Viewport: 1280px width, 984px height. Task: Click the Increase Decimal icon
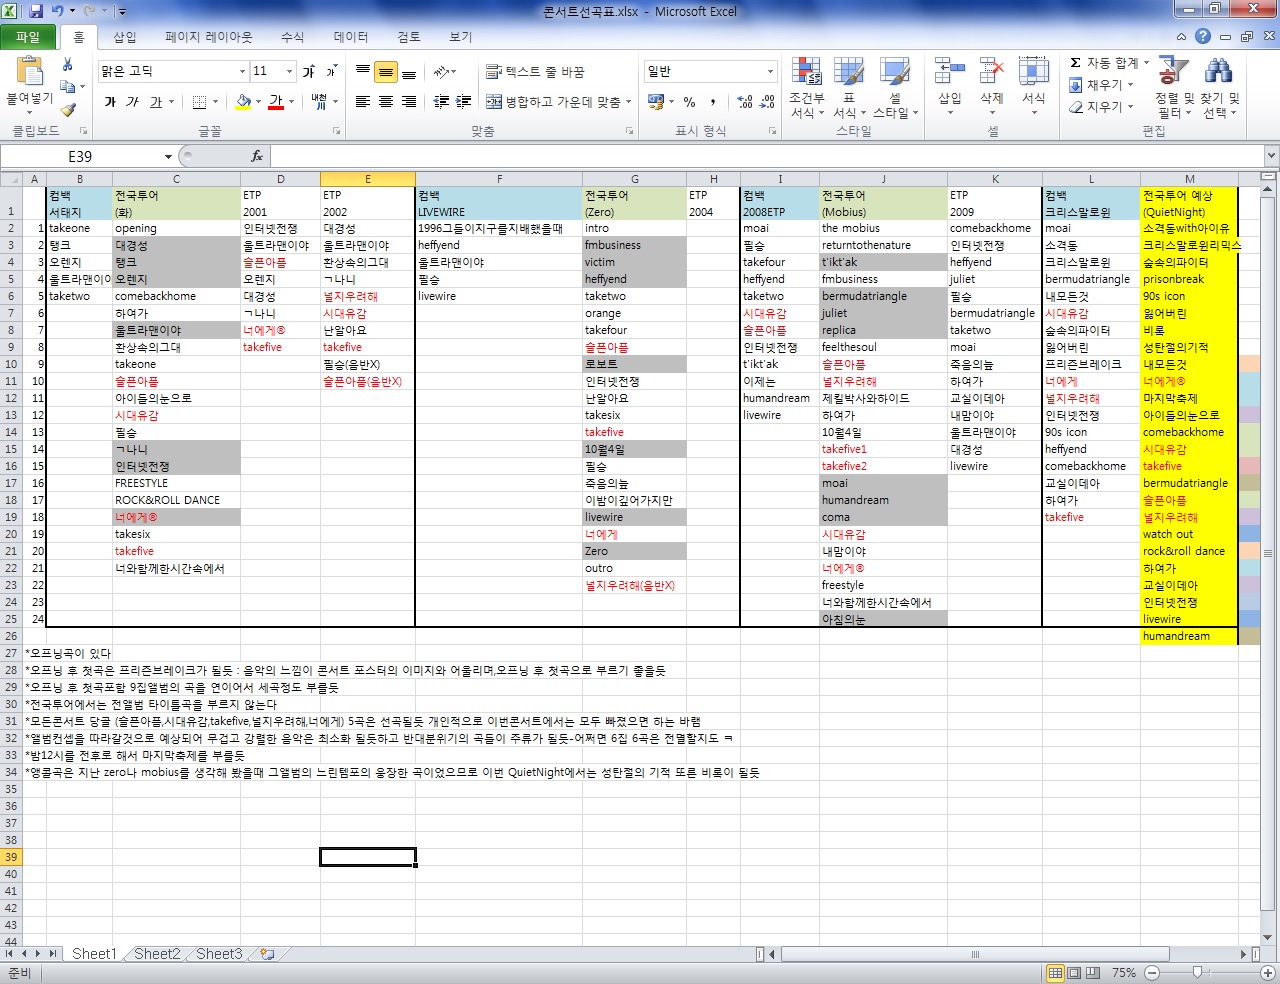point(745,102)
